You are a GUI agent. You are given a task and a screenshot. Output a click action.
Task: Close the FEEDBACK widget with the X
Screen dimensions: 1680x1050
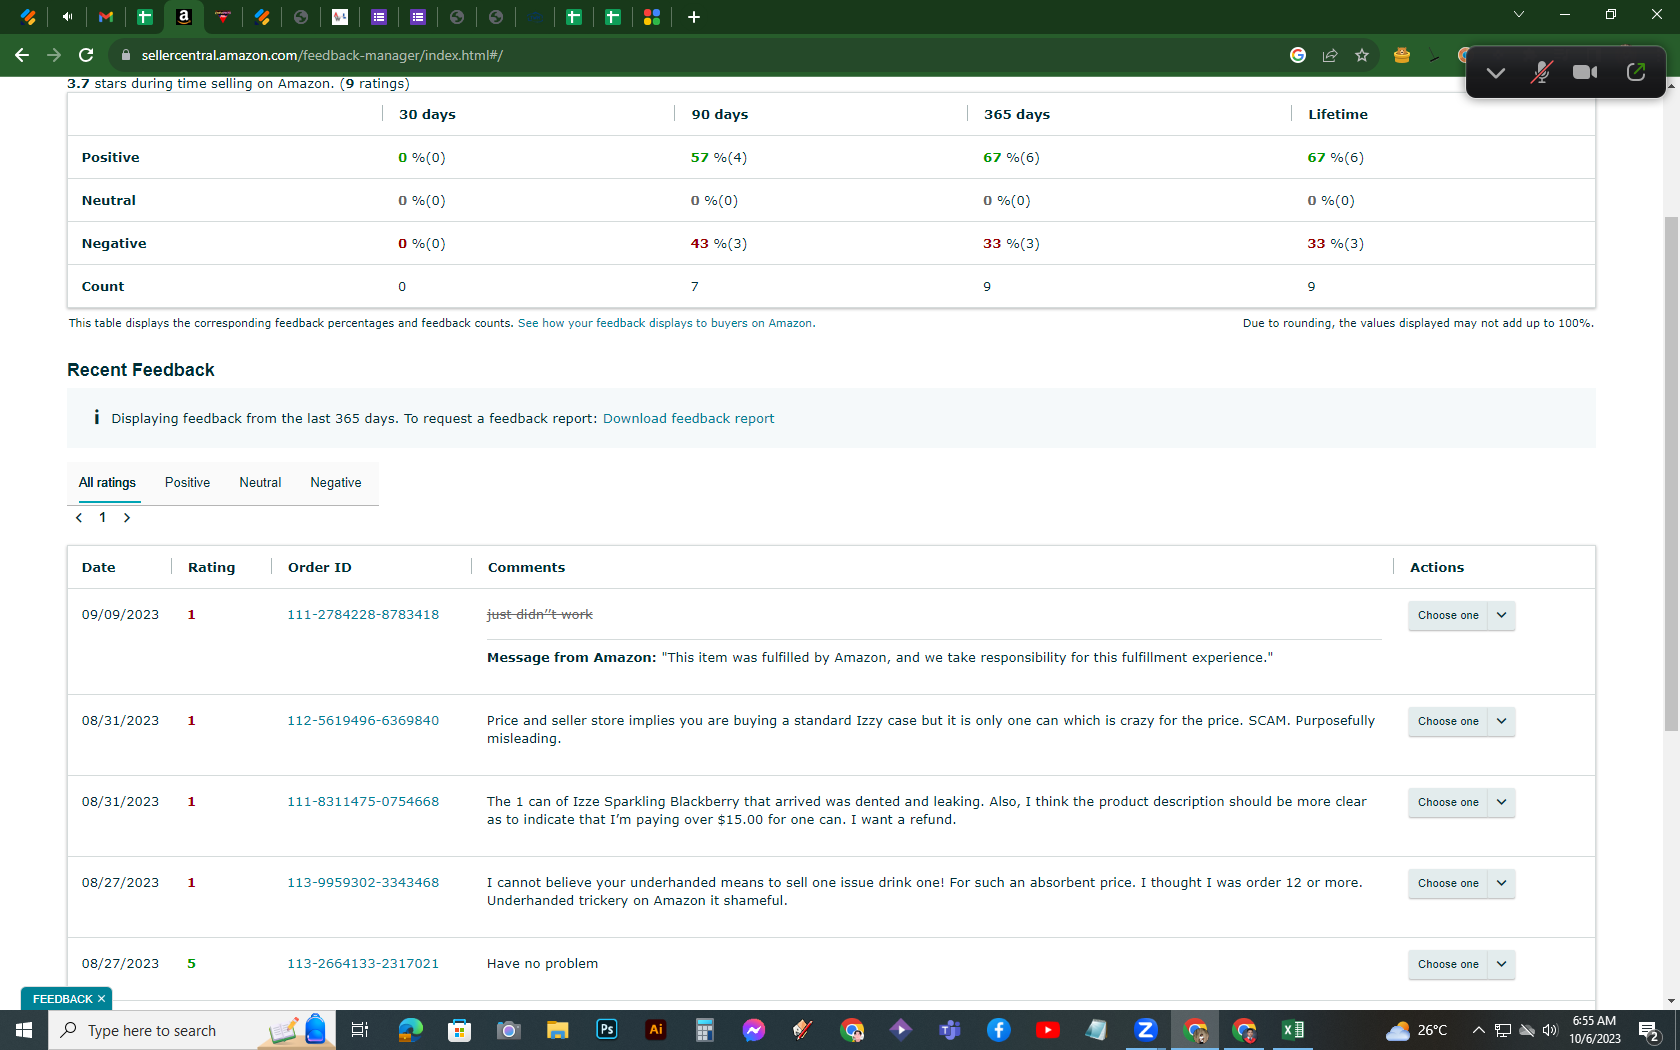[101, 999]
